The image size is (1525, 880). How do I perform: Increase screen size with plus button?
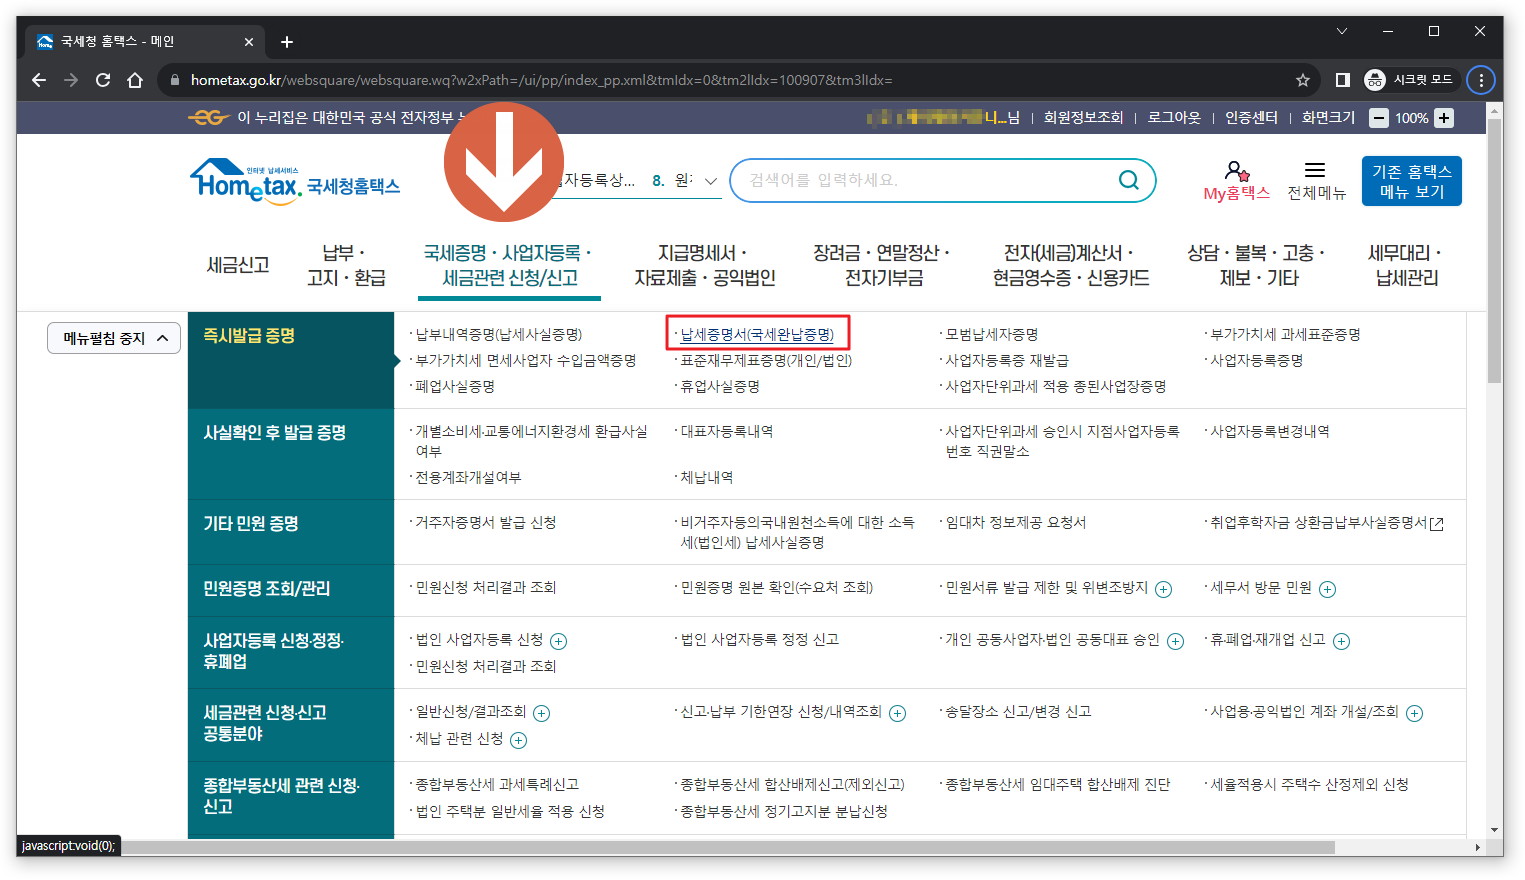(1443, 118)
